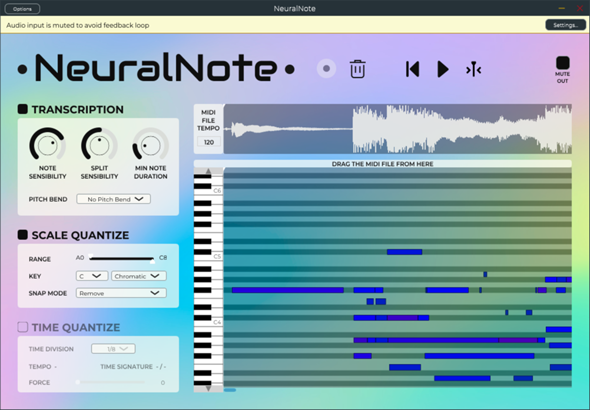Click the horizontal scrollbar thumb under piano roll

point(230,390)
